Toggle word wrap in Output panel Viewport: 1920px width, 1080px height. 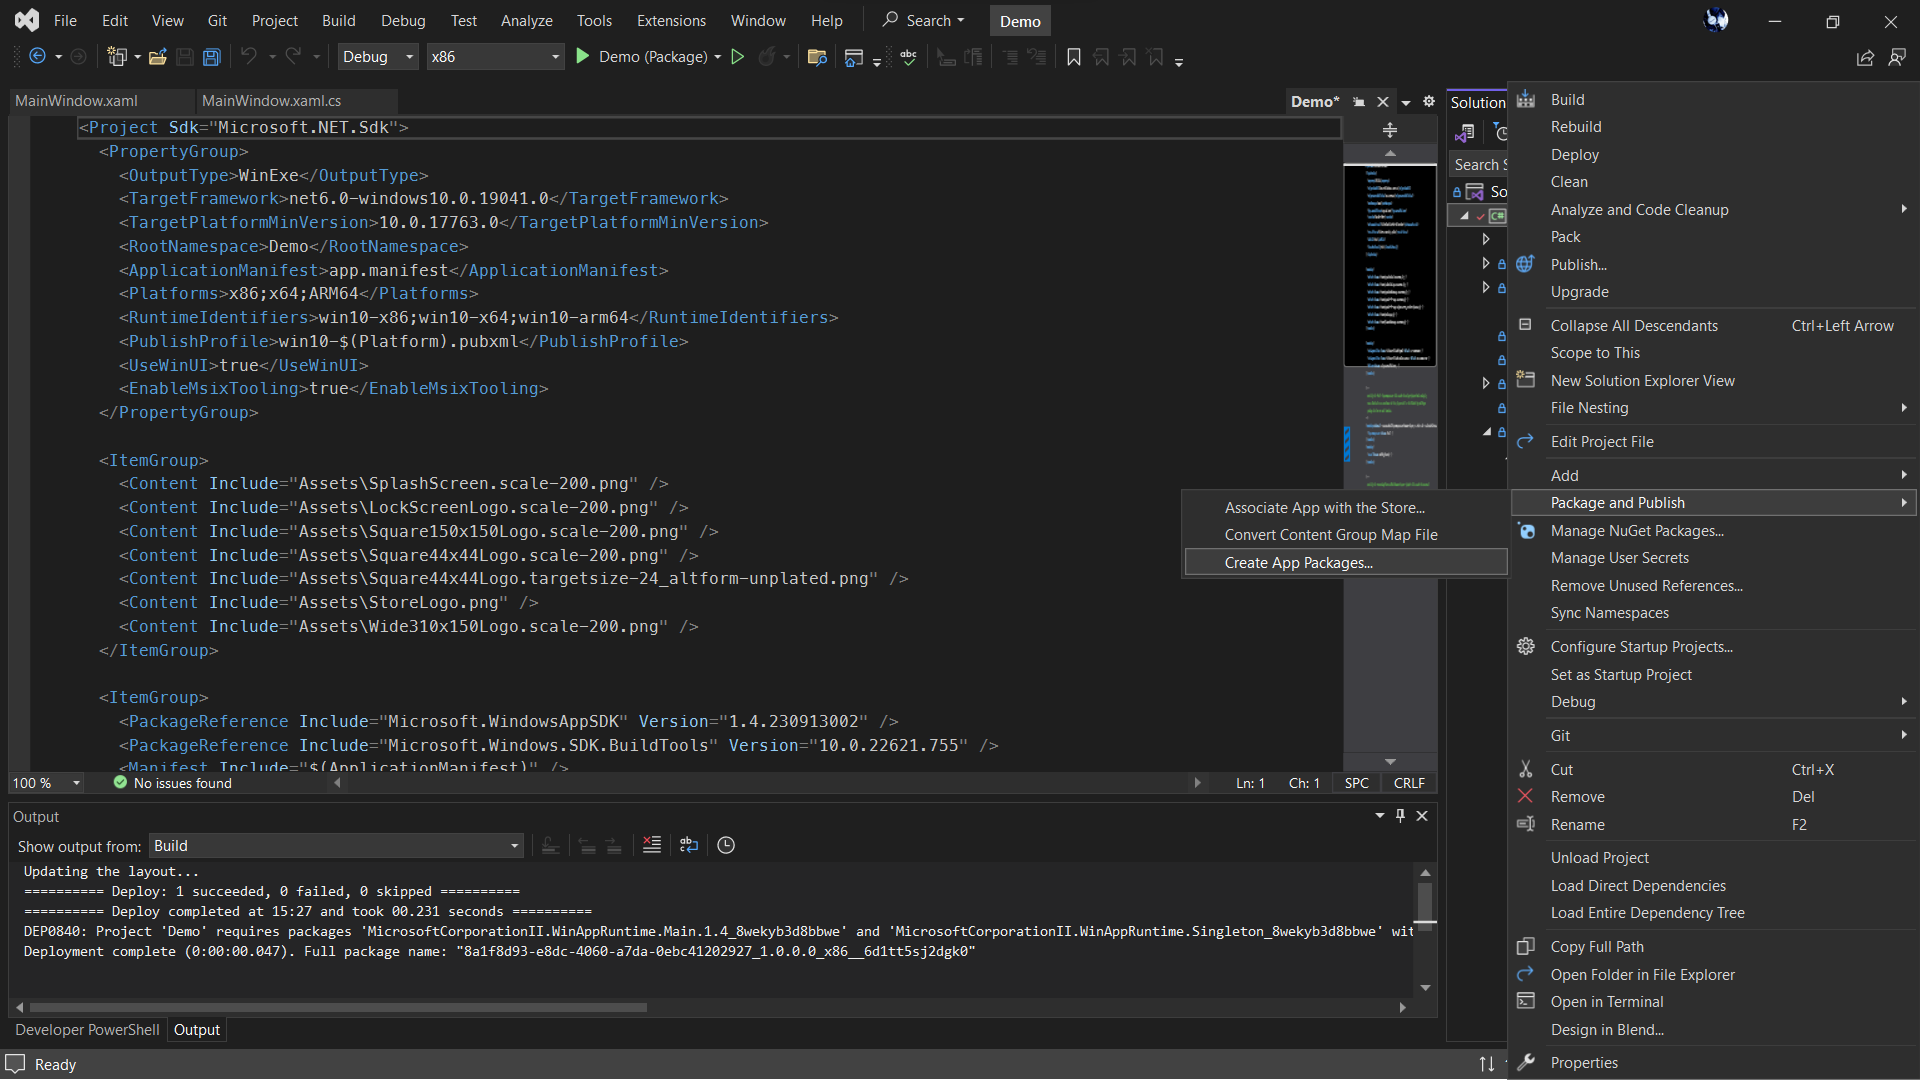pos(689,845)
